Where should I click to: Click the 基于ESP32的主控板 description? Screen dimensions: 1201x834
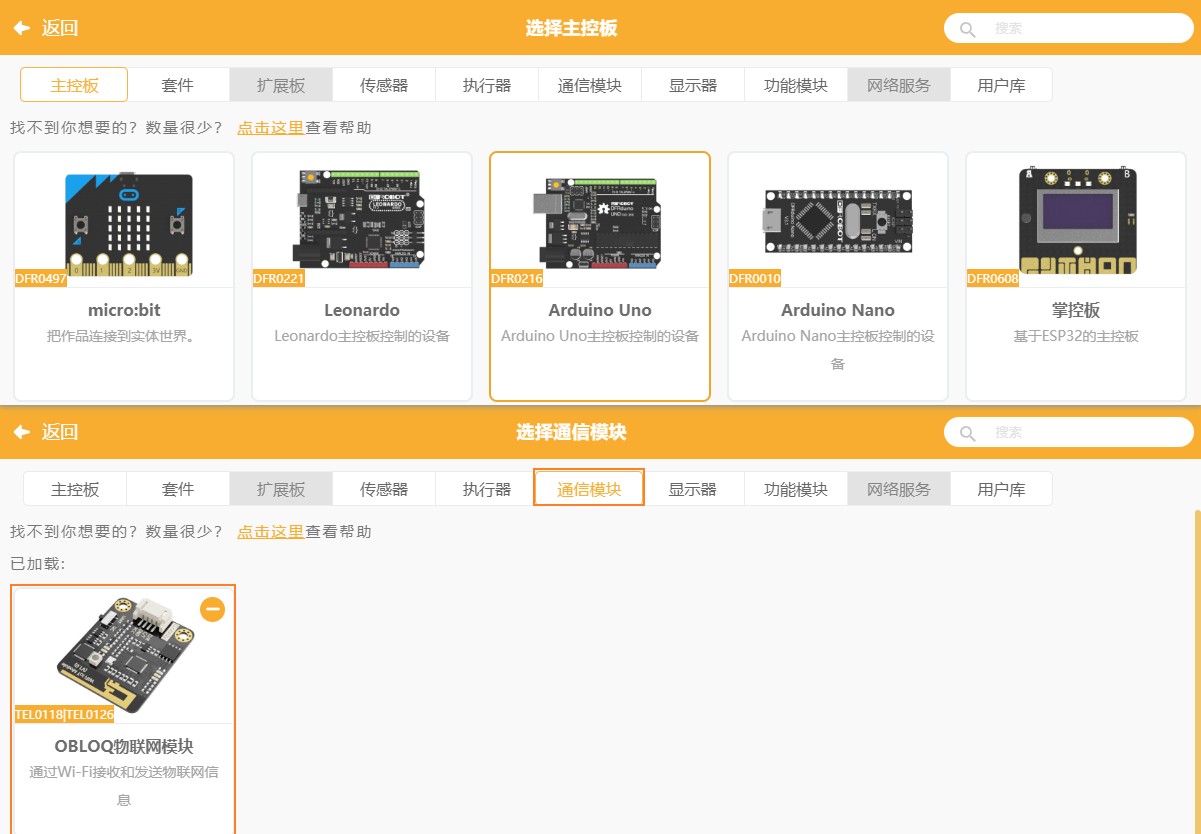[x=1076, y=337]
